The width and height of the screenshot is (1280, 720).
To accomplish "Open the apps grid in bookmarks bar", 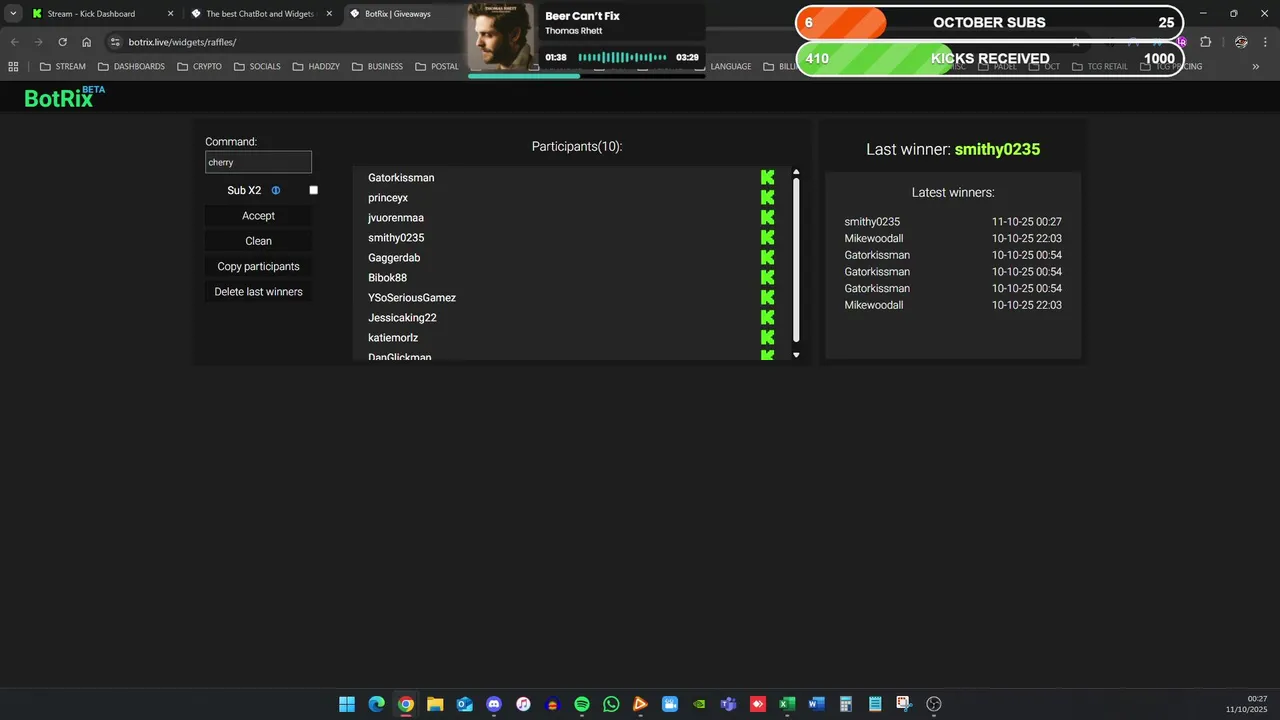I will click(13, 67).
